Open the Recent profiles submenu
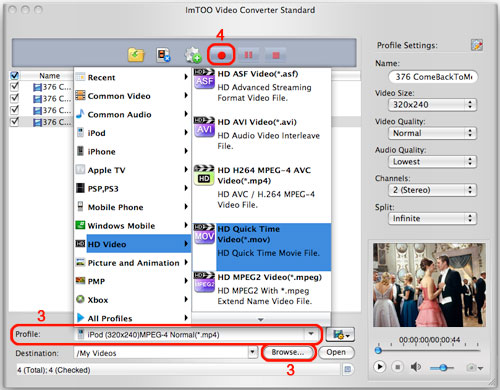This screenshot has height=390, width=500. coord(132,77)
